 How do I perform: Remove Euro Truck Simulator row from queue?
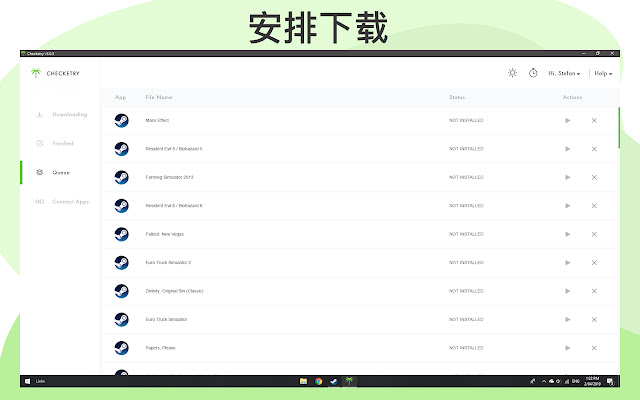point(594,320)
